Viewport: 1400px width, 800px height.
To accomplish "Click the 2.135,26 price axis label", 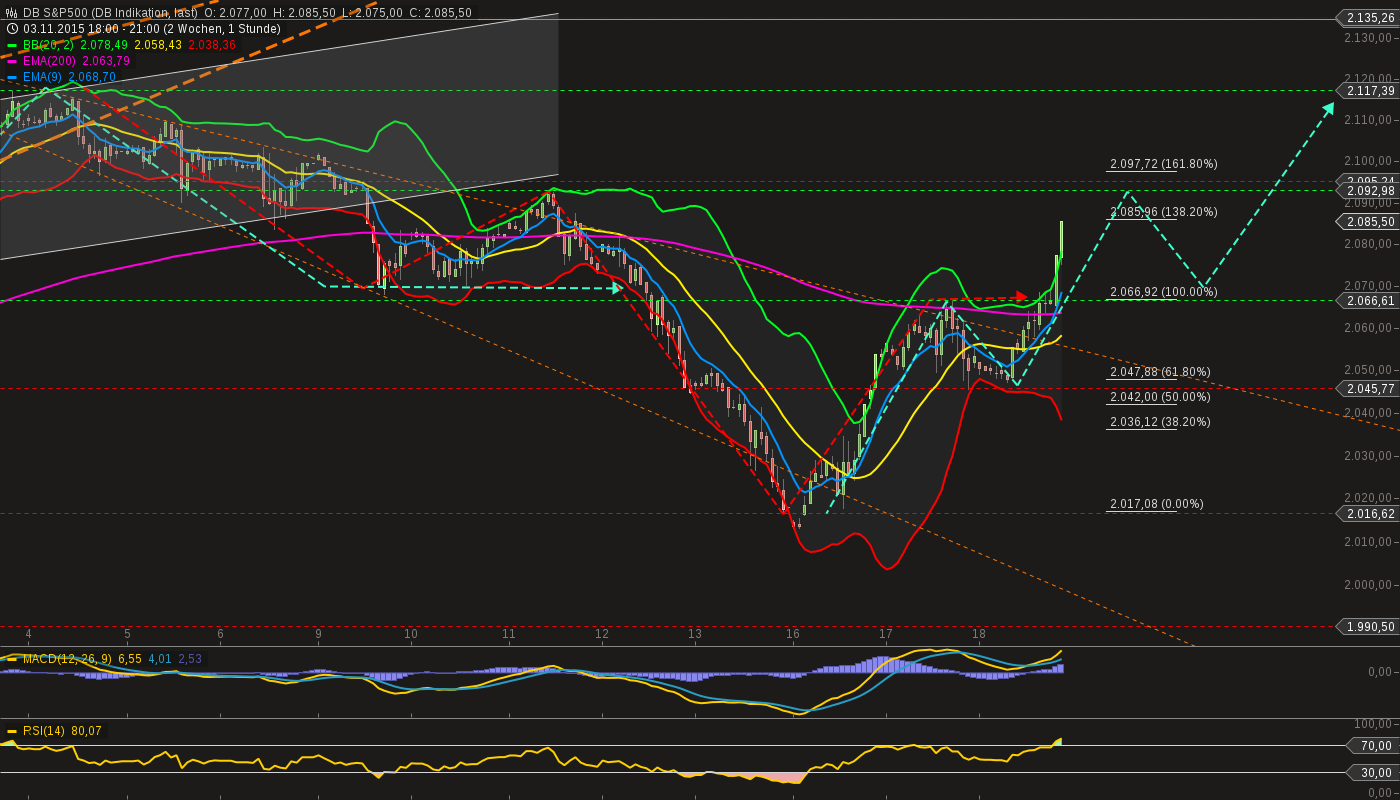I will [x=1367, y=17].
